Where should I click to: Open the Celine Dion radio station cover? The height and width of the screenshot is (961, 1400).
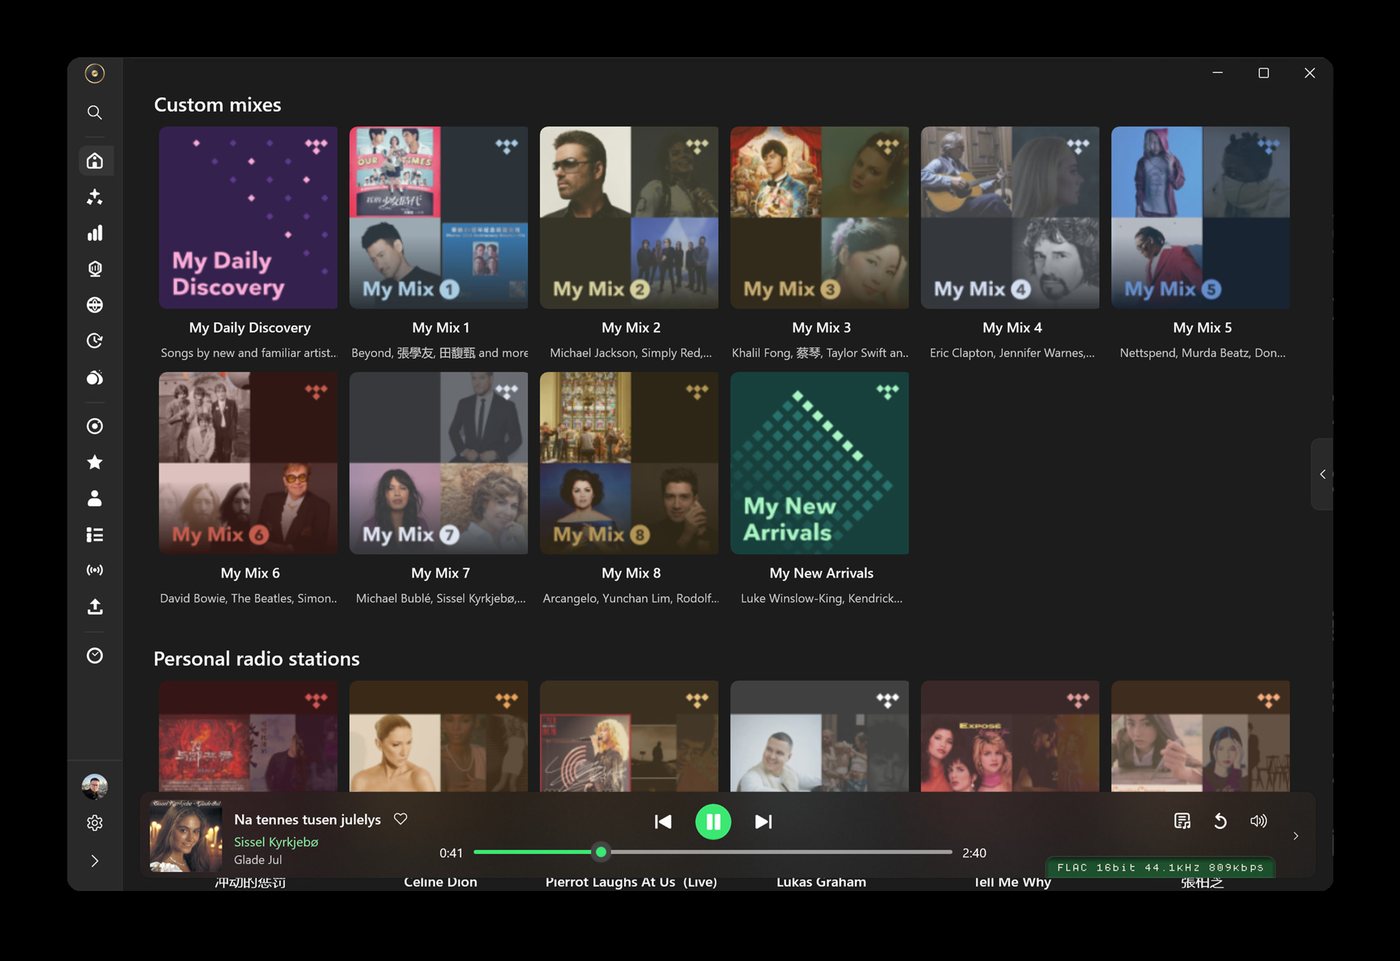(439, 737)
